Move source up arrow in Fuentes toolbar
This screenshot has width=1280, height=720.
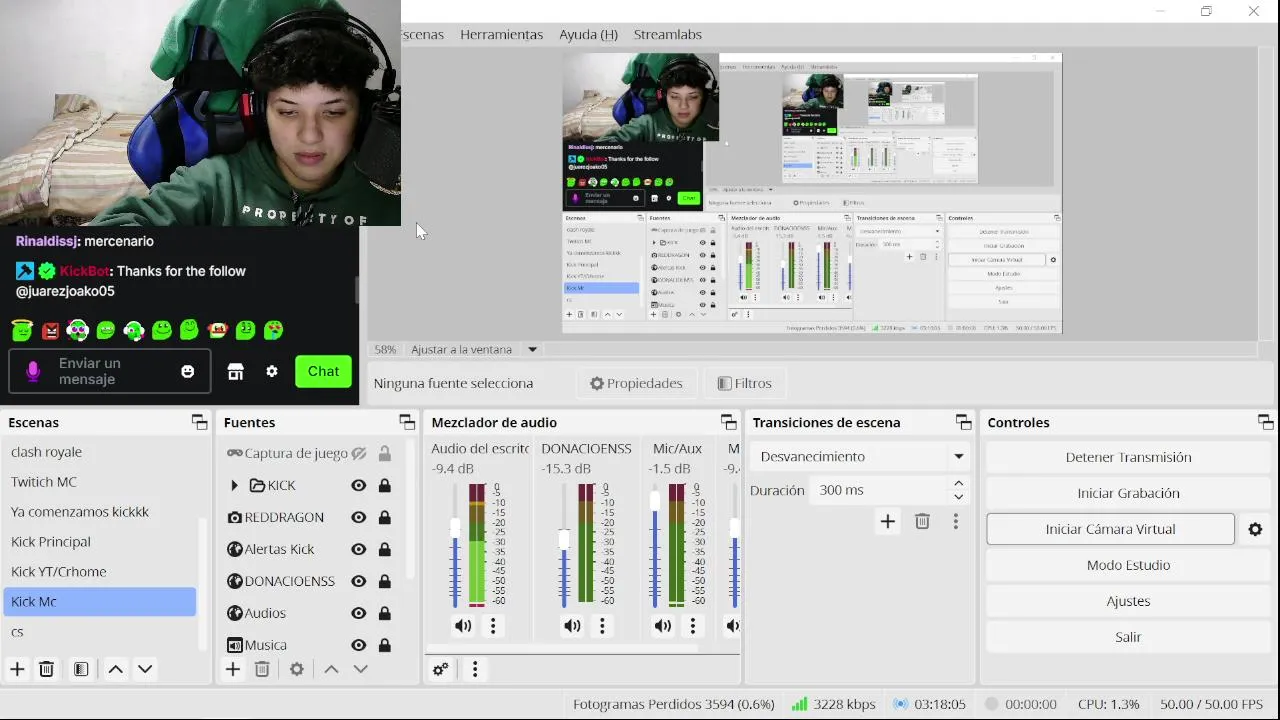click(331, 669)
